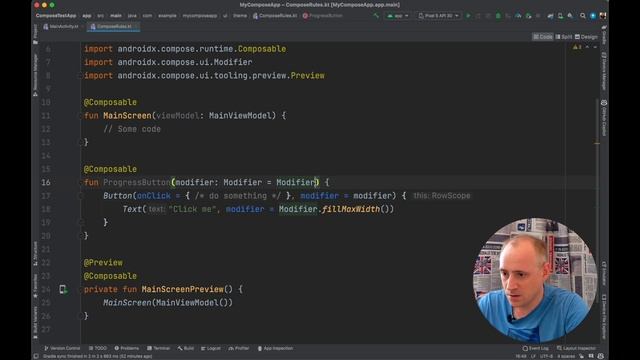Viewport: 640px width, 360px height.
Task: Collapse the ProgressButton function fold on line 16
Action: point(81,182)
